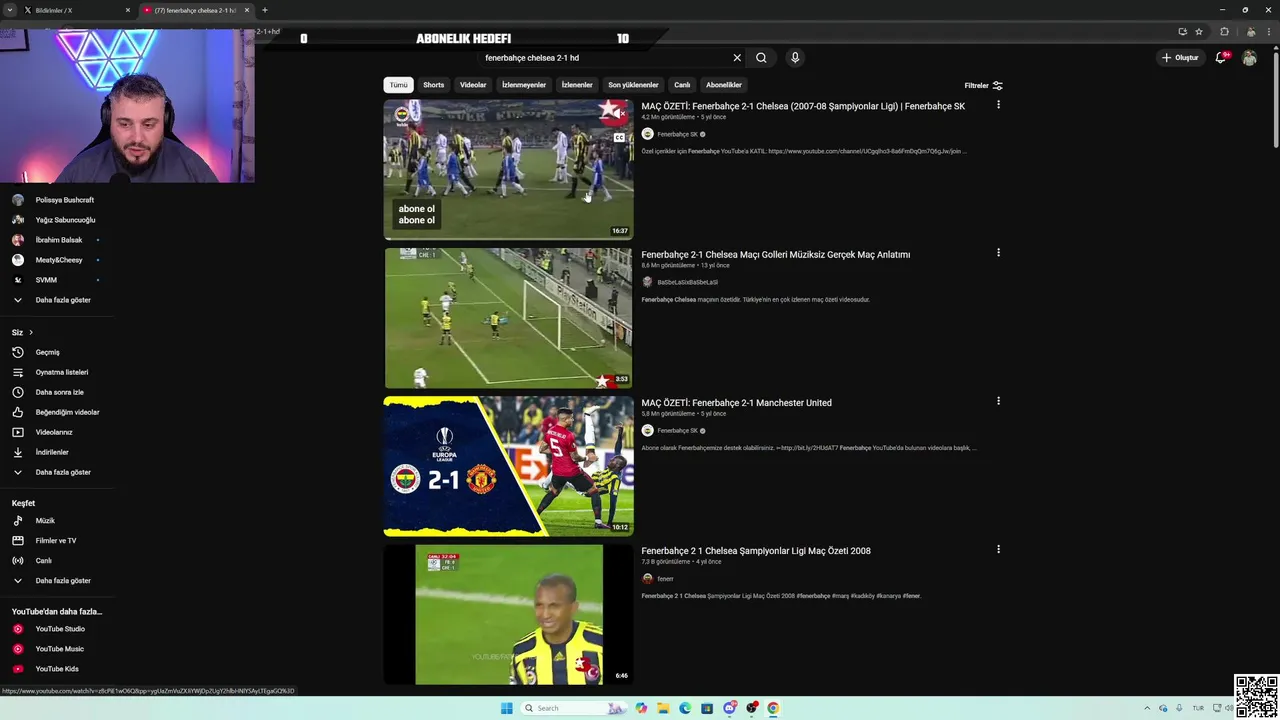The height and width of the screenshot is (720, 1280).
Task: Toggle CC captions badge on the first thumbnail
Action: click(619, 137)
